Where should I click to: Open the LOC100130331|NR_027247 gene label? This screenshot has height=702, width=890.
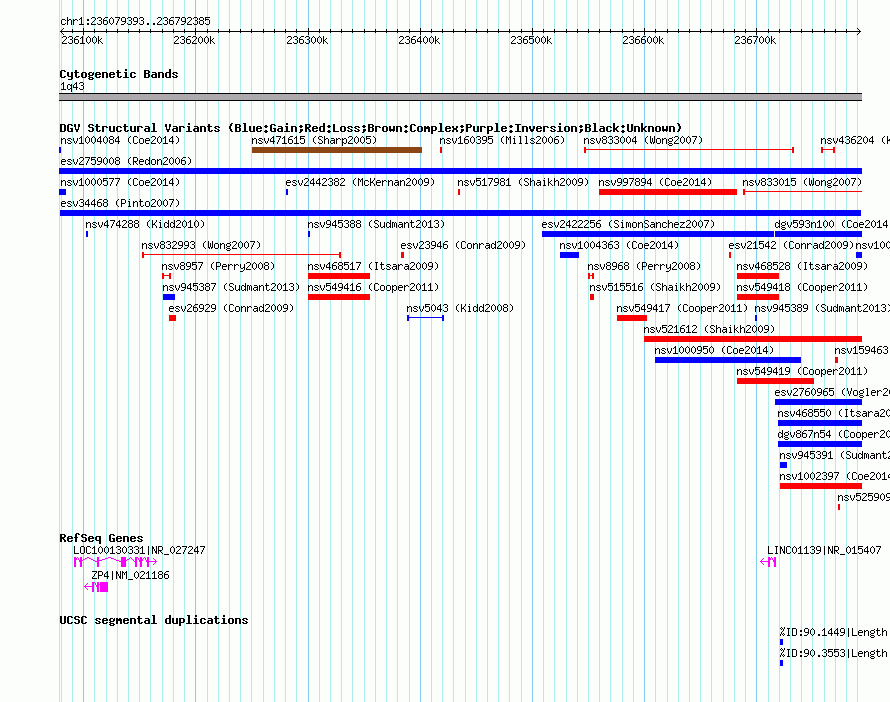139,550
